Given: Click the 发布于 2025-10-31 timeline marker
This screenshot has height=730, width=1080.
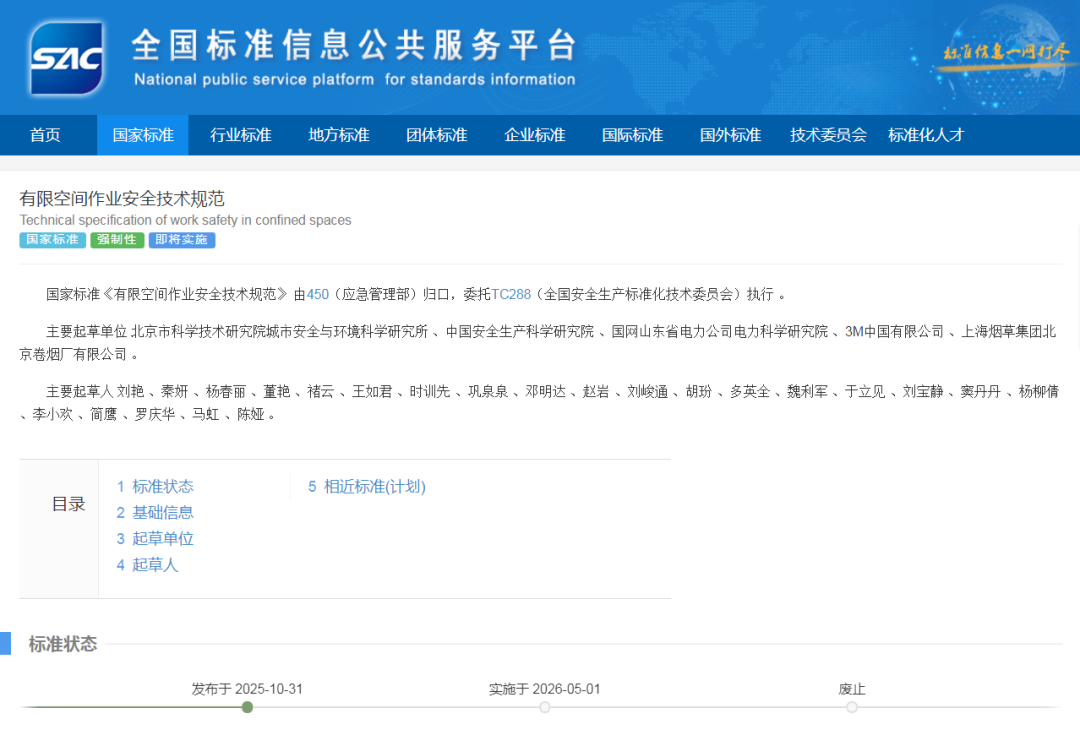Looking at the screenshot, I should coord(247,707).
